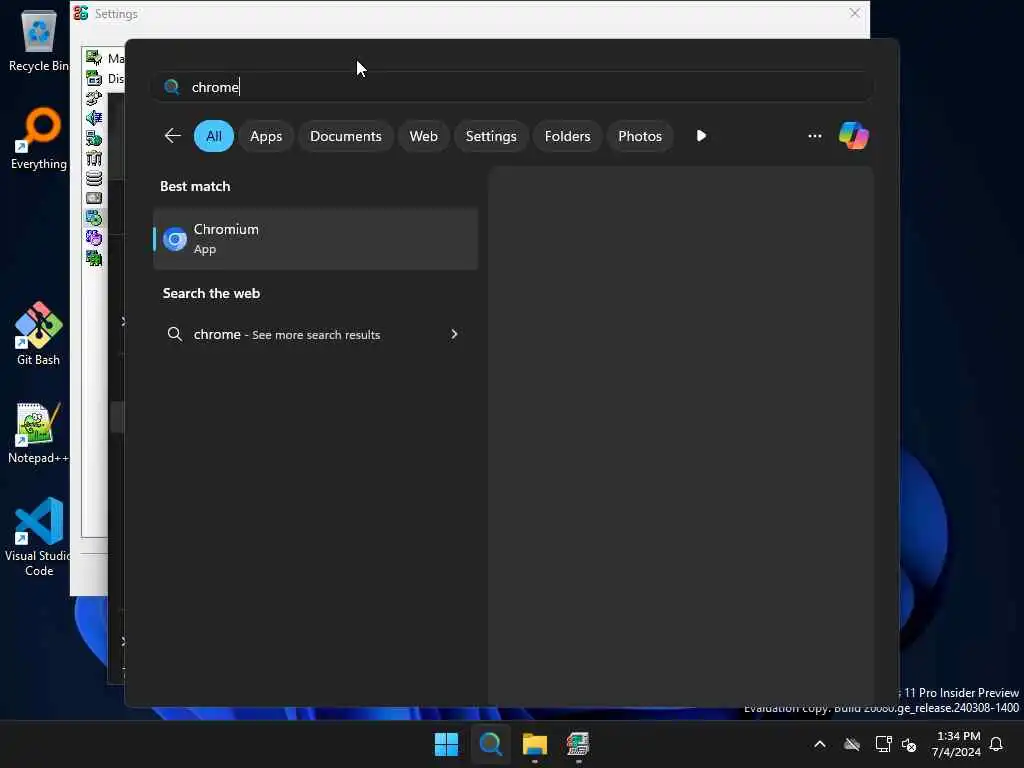Select the purple removable devices icon

[x=94, y=238]
